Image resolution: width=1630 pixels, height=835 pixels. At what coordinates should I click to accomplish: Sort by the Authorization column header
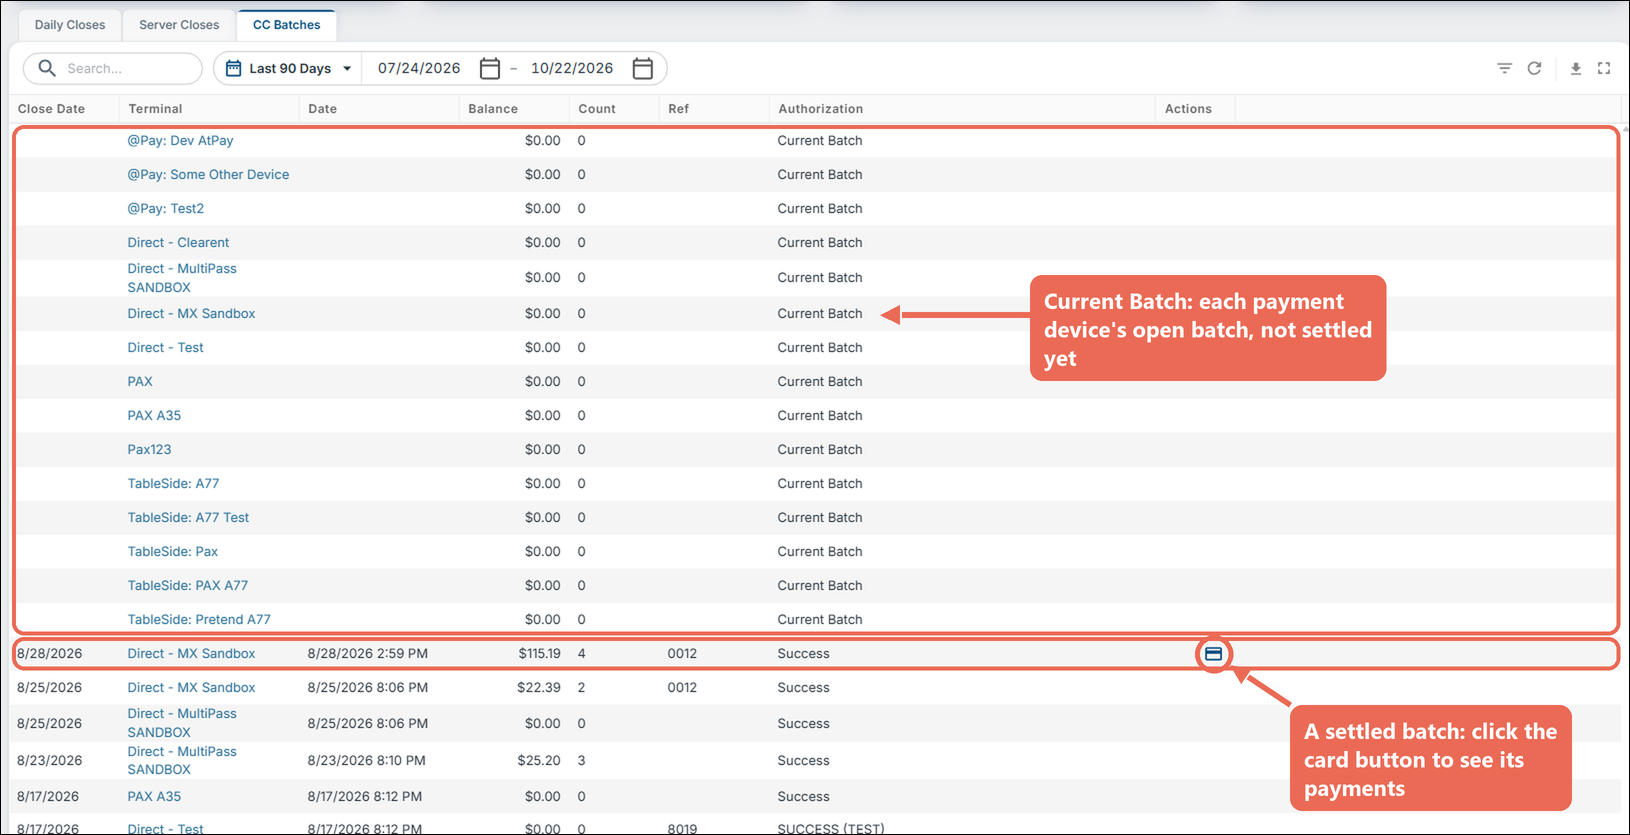click(820, 109)
